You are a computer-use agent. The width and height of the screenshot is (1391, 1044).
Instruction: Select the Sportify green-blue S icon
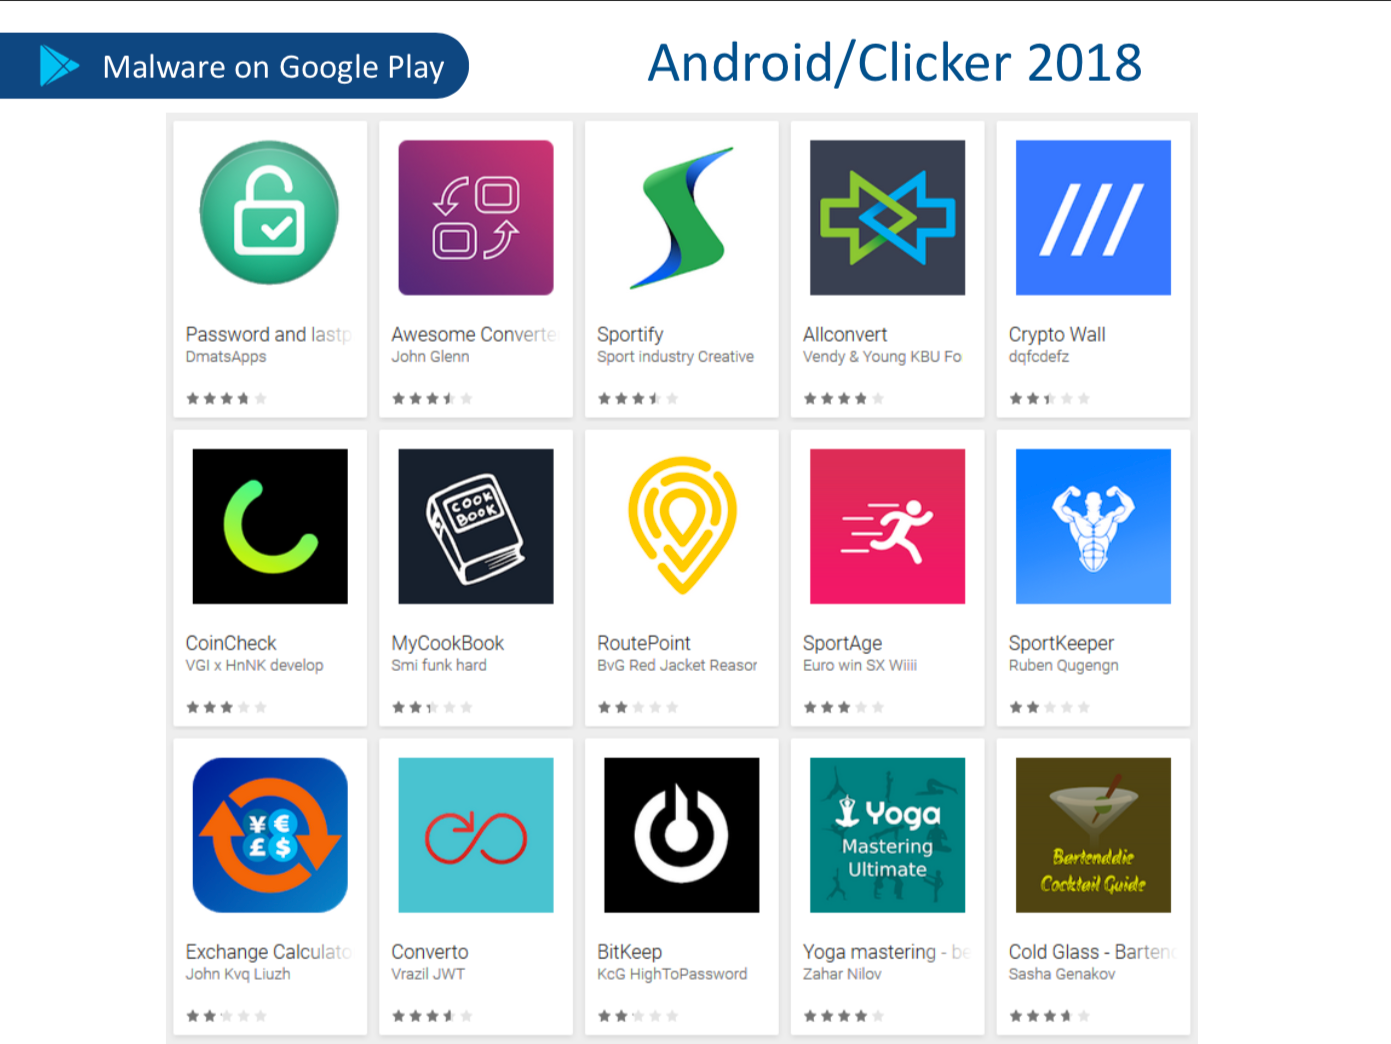(x=682, y=217)
